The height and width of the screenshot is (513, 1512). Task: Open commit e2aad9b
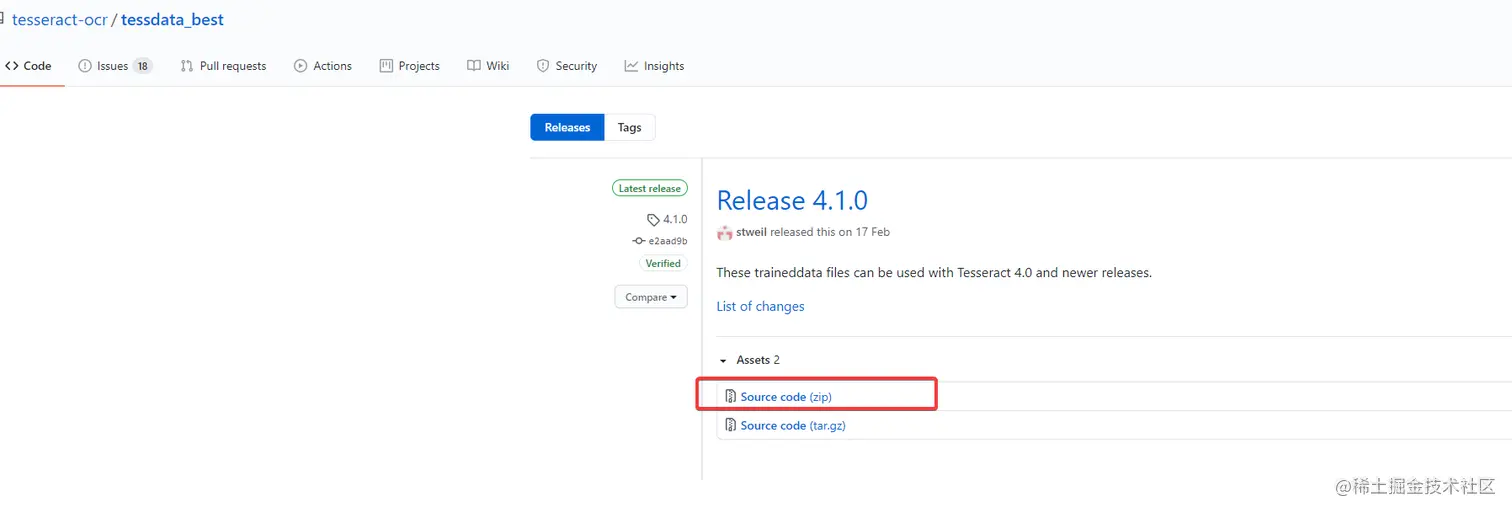[x=668, y=241]
